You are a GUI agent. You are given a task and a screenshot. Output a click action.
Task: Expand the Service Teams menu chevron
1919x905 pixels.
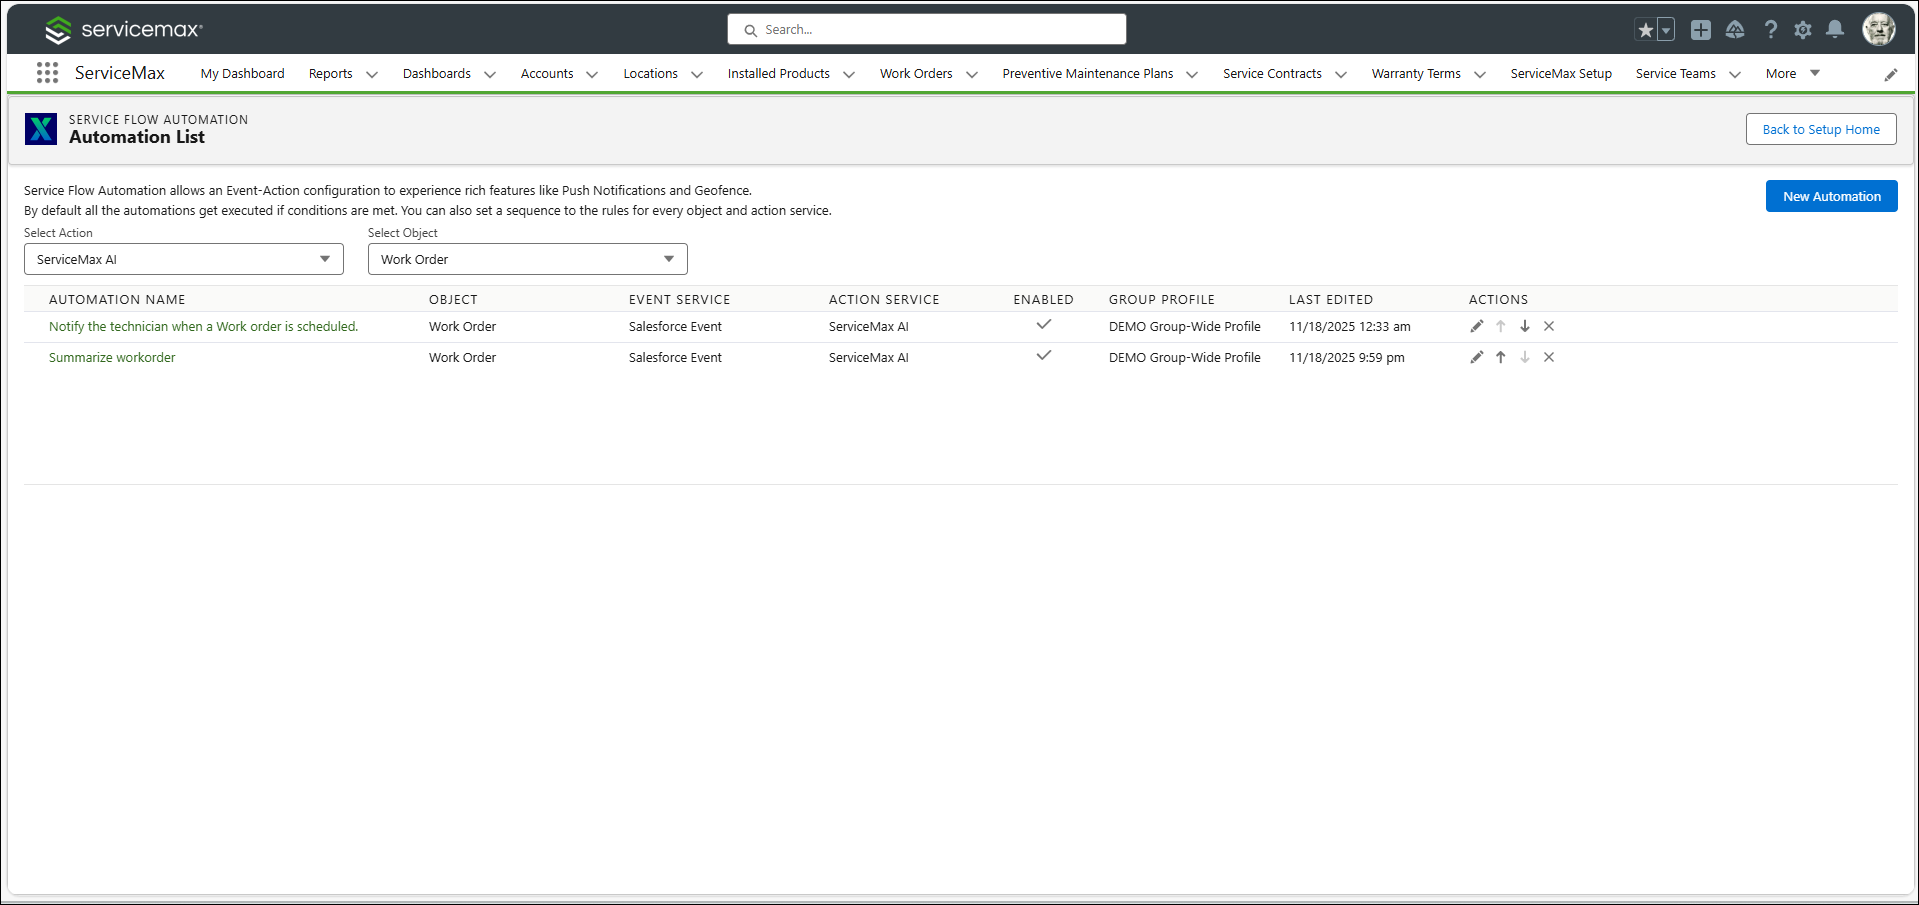pyautogui.click(x=1735, y=74)
